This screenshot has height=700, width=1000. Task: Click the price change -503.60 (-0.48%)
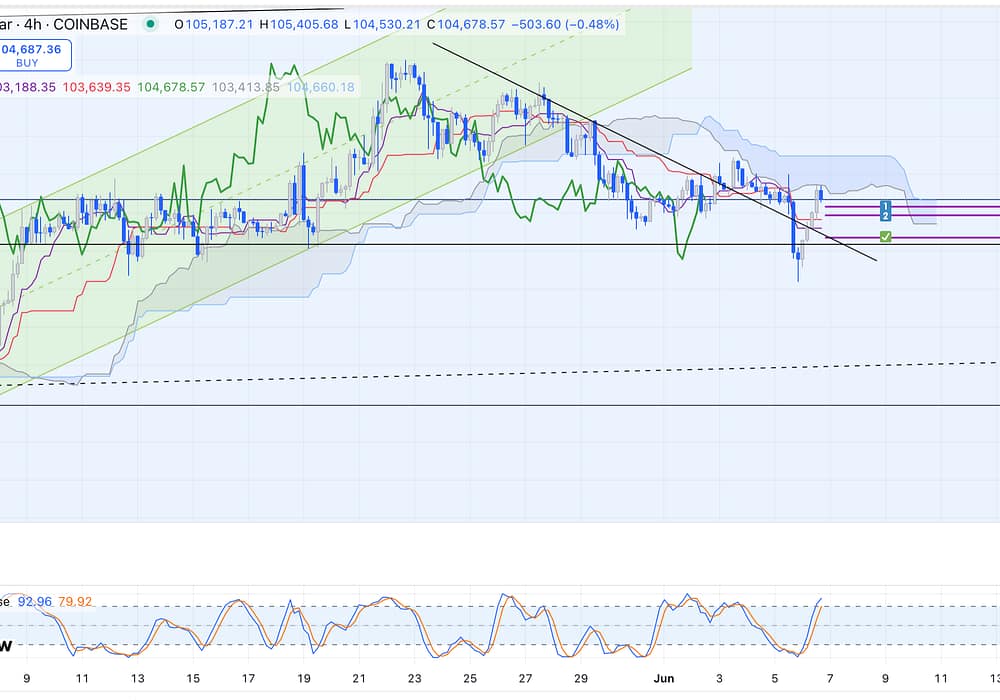tap(565, 24)
